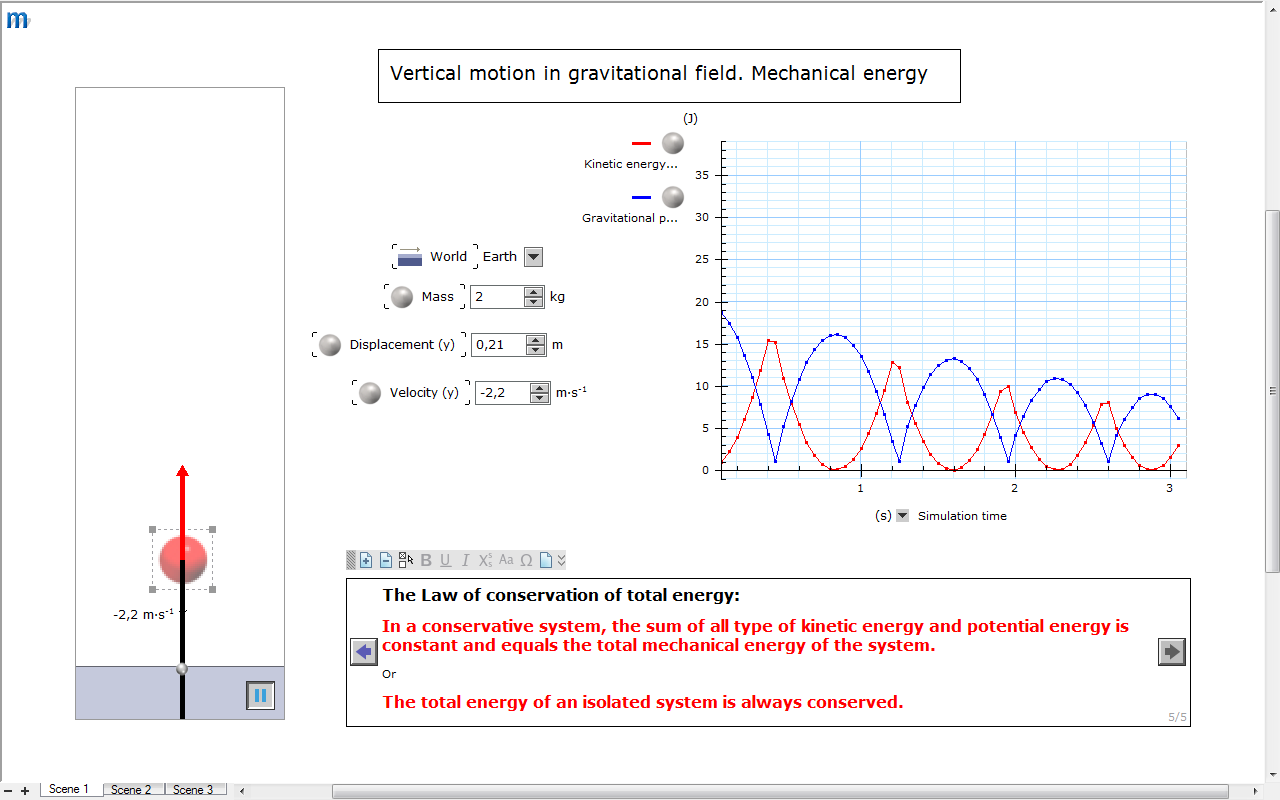This screenshot has height=800, width=1280.
Task: Switch to Scene 2 tab
Action: pyautogui.click(x=132, y=790)
